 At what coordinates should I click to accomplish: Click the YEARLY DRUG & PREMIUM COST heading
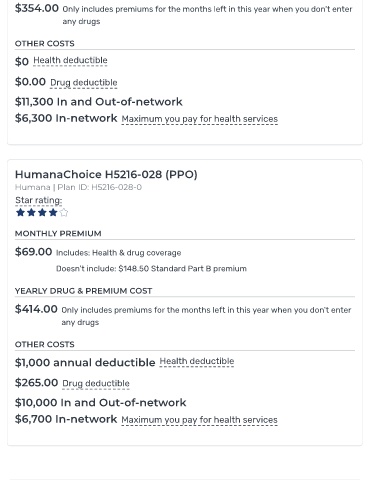pos(83,291)
